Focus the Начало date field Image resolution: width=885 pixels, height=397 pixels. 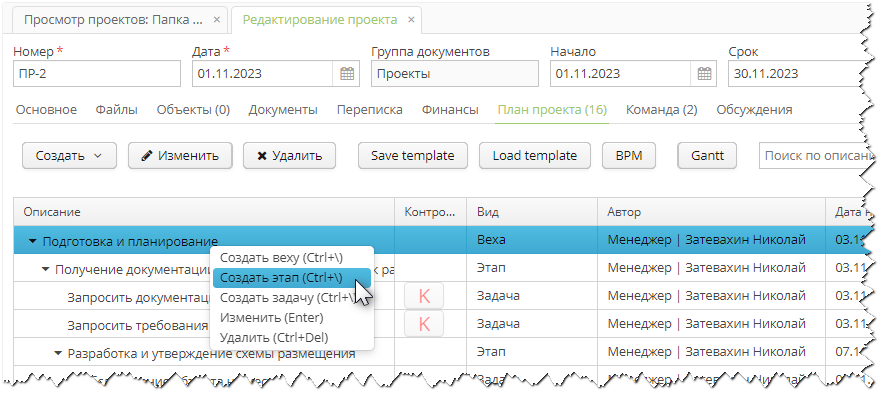[620, 73]
